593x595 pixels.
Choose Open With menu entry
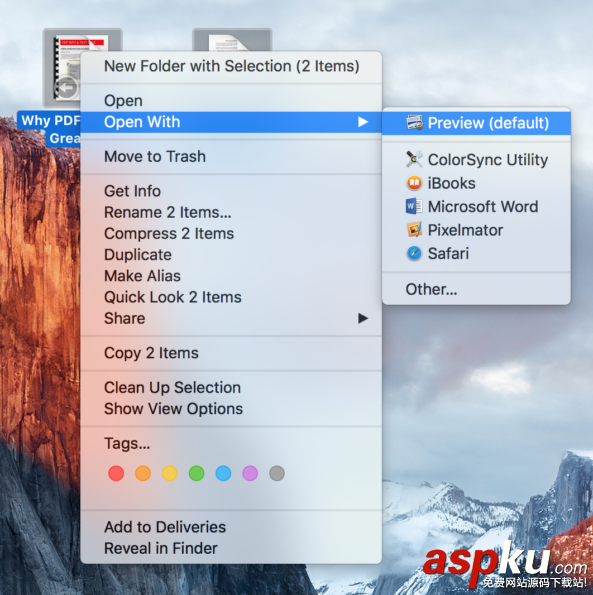231,122
